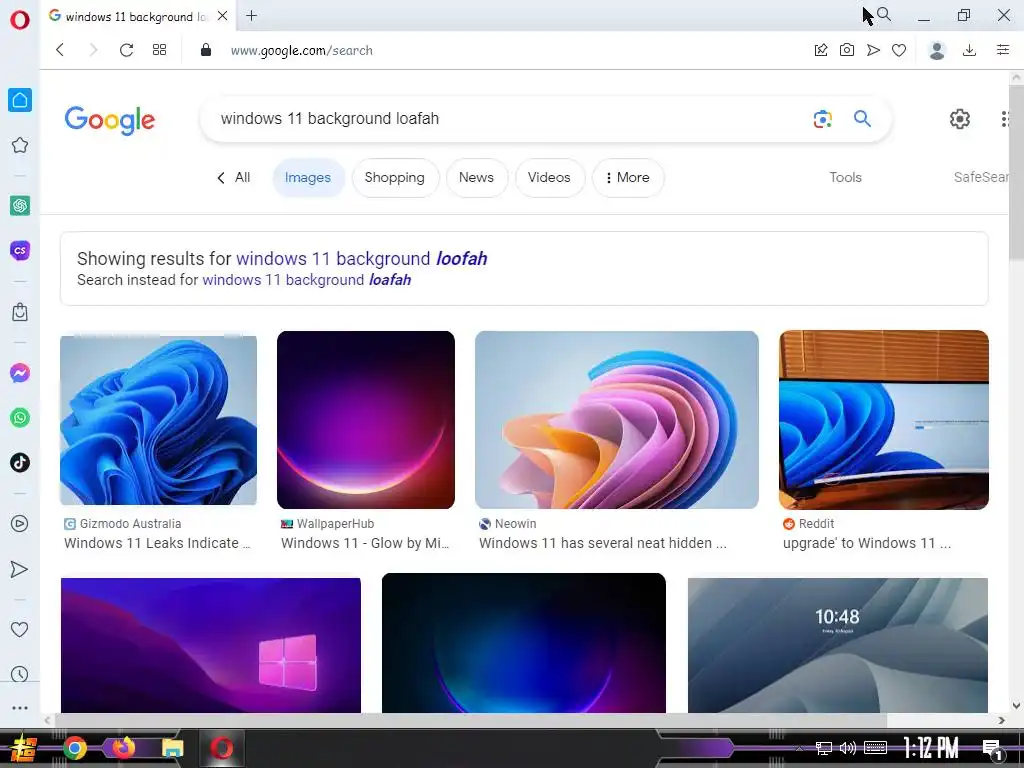Open upgrade' to Windows 11 Reddit link
The image size is (1024, 768).
(x=867, y=543)
